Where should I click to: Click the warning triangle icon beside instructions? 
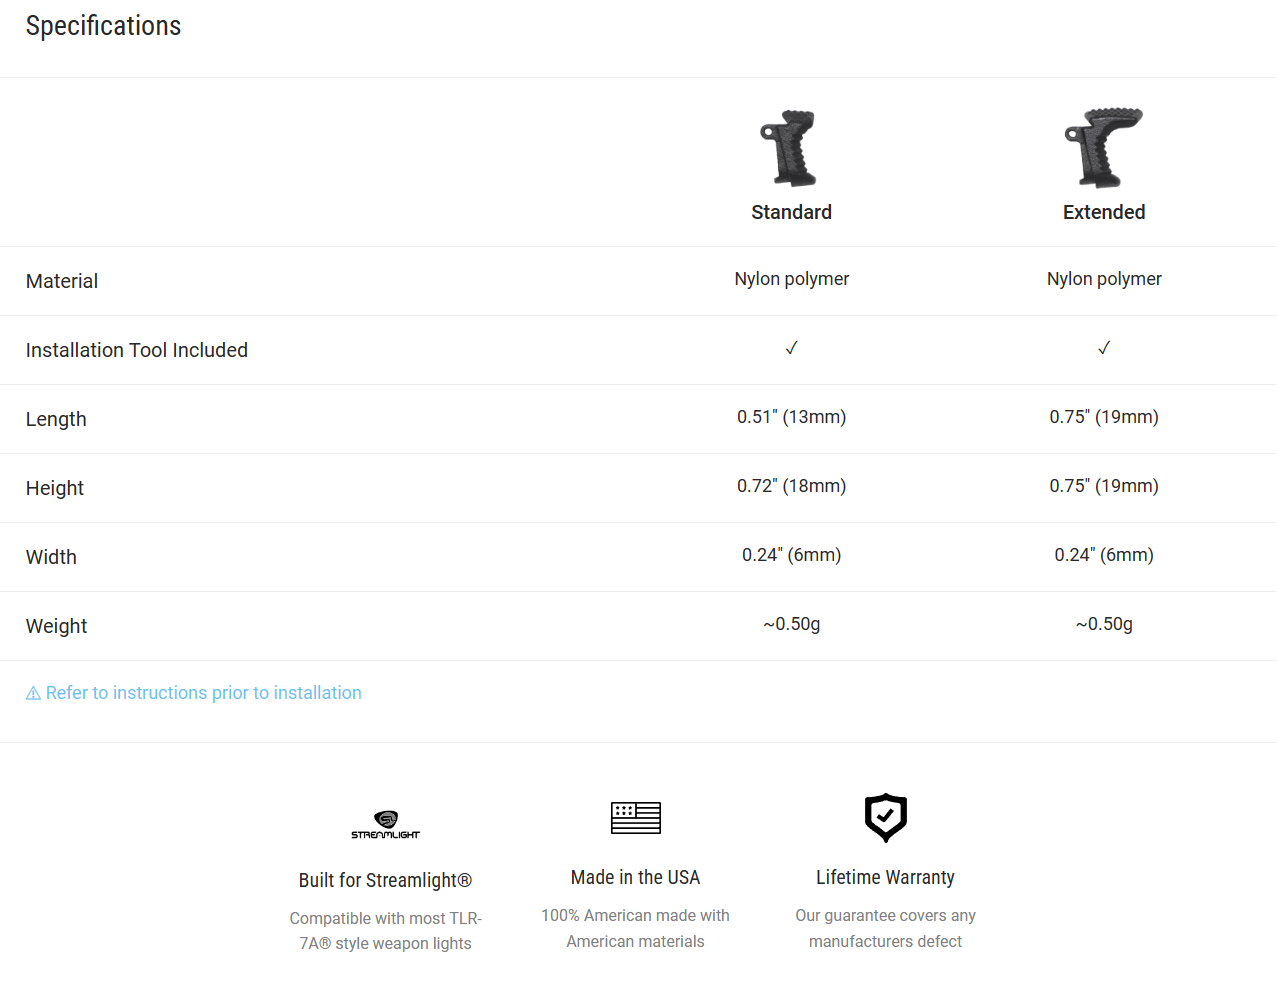point(33,693)
